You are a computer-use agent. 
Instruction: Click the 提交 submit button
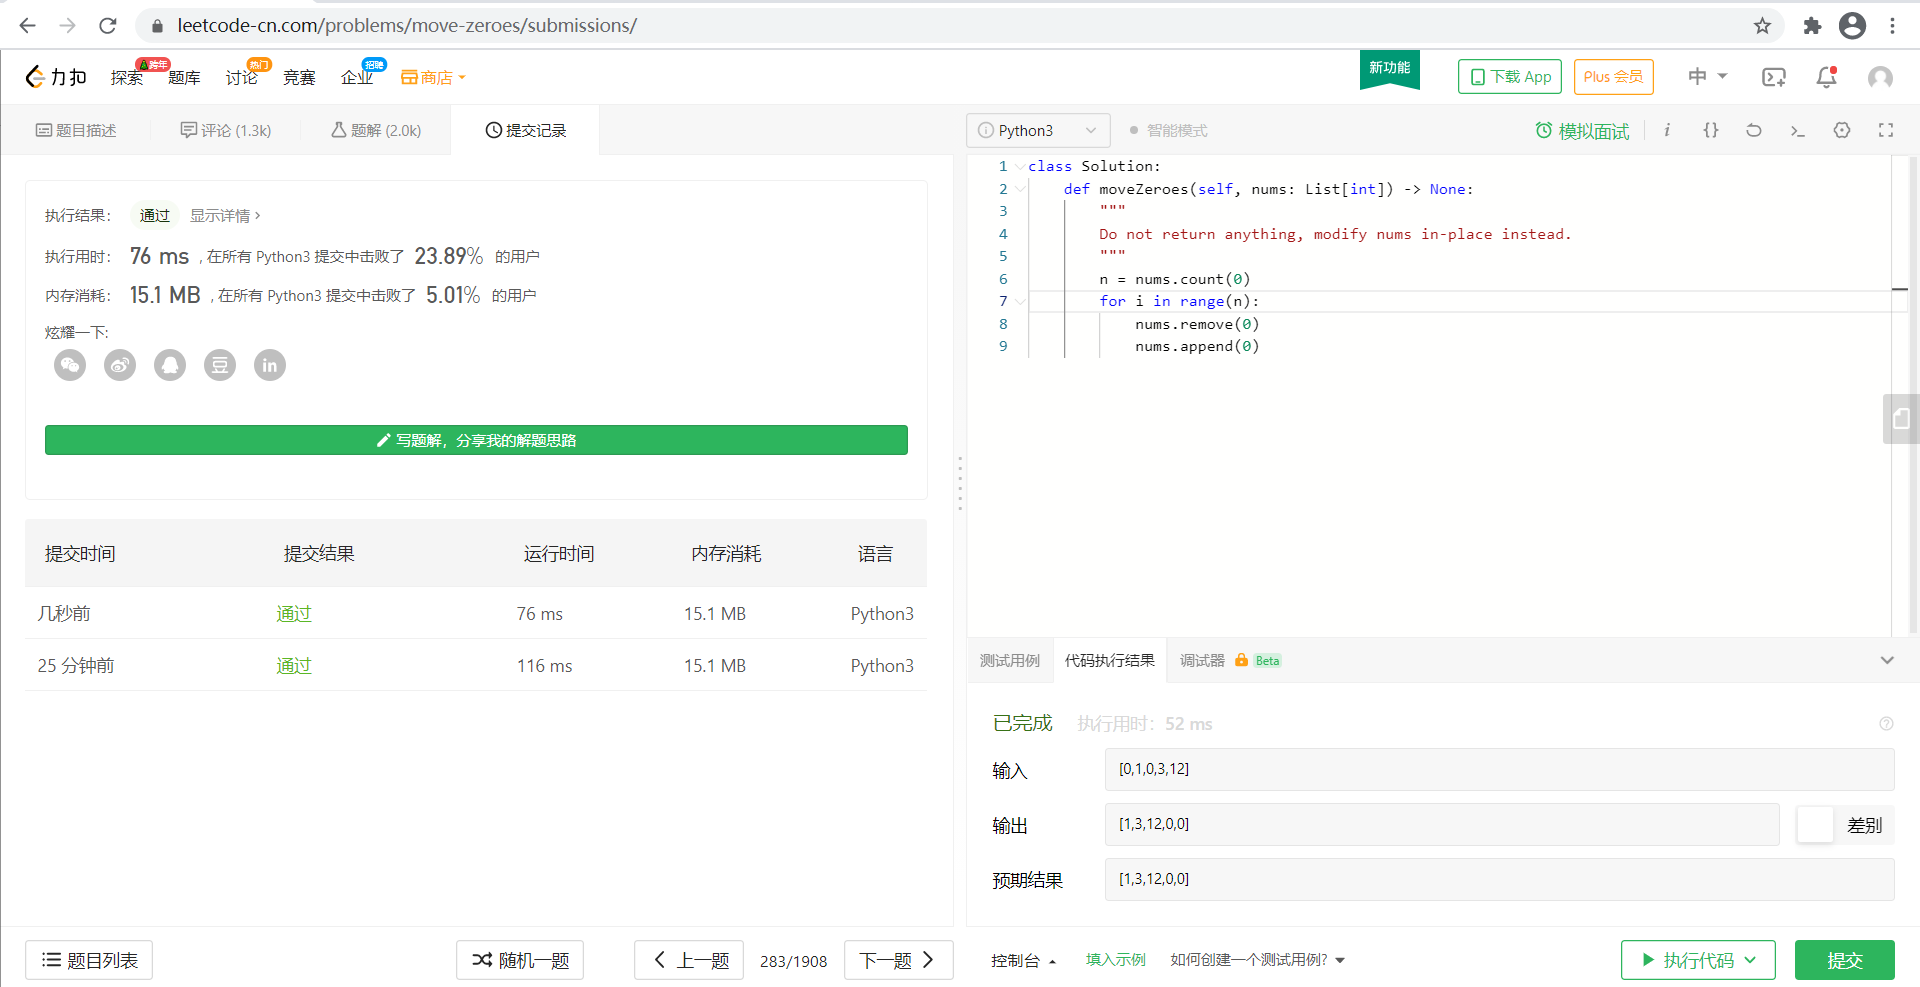click(1844, 960)
